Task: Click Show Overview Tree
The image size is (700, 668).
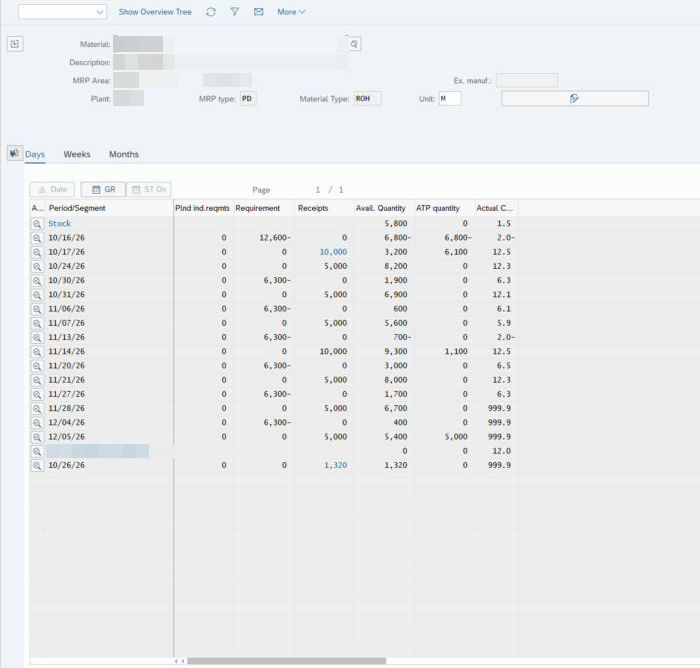Action: tap(155, 12)
